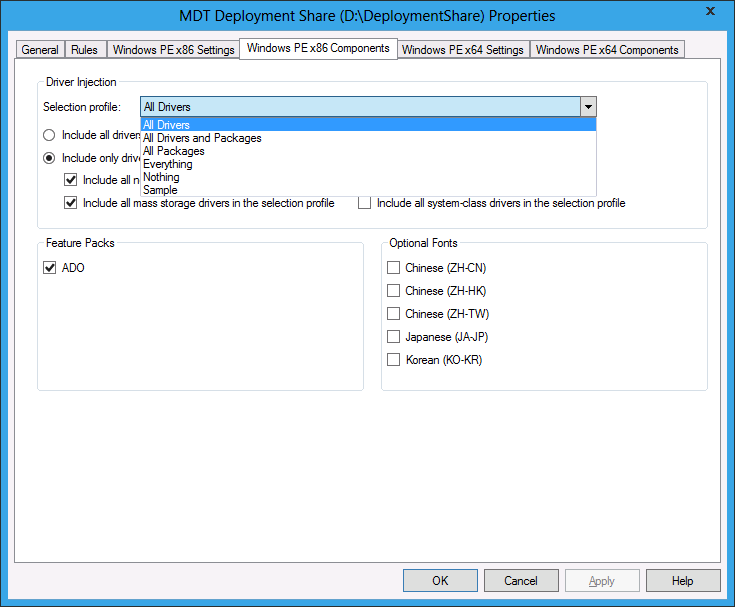Uncheck Include all mass storage drivers
Viewport: 735px width, 607px height.
(71, 203)
